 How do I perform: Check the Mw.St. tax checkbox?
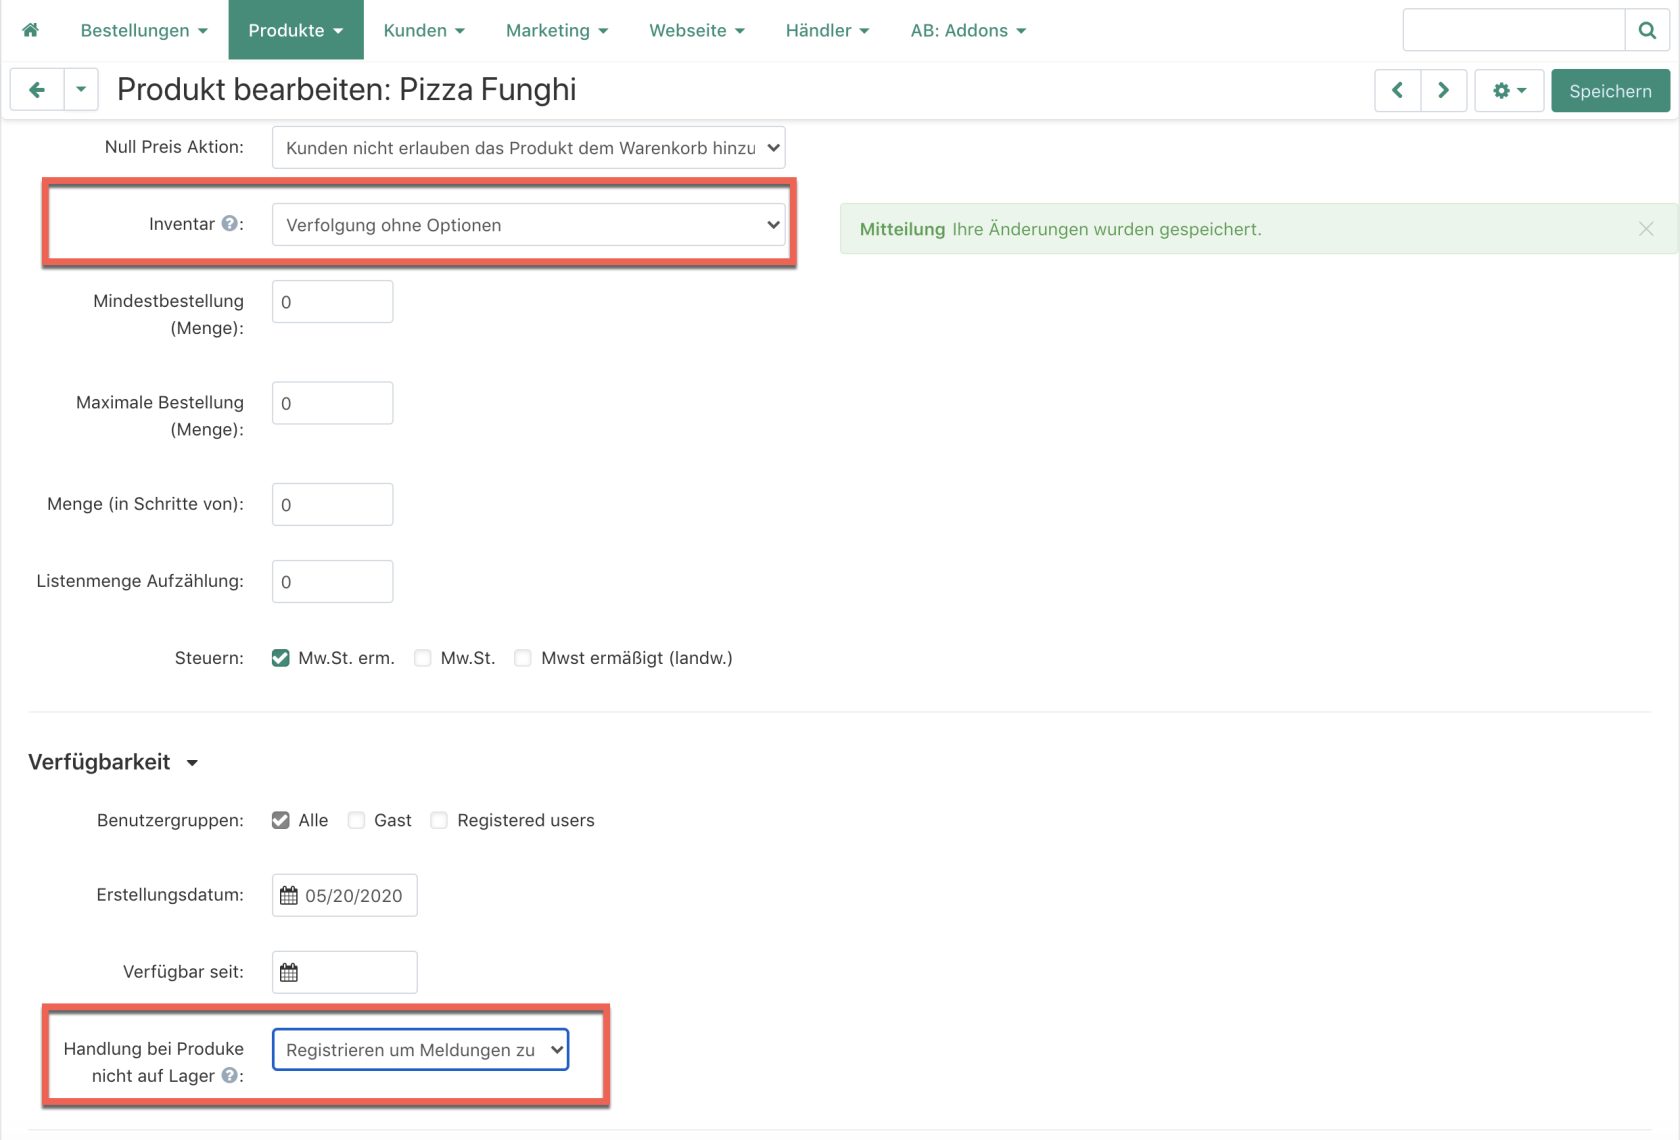tap(423, 658)
